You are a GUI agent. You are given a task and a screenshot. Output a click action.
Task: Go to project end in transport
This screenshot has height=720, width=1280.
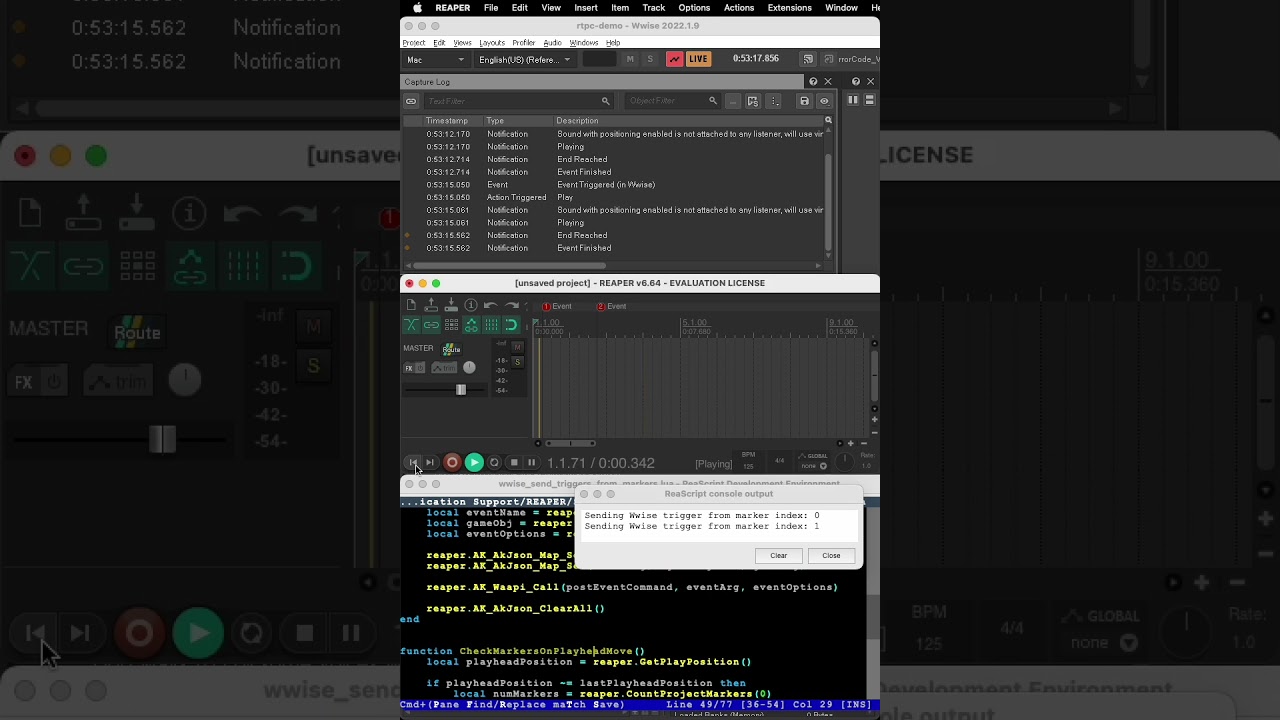[x=430, y=462]
